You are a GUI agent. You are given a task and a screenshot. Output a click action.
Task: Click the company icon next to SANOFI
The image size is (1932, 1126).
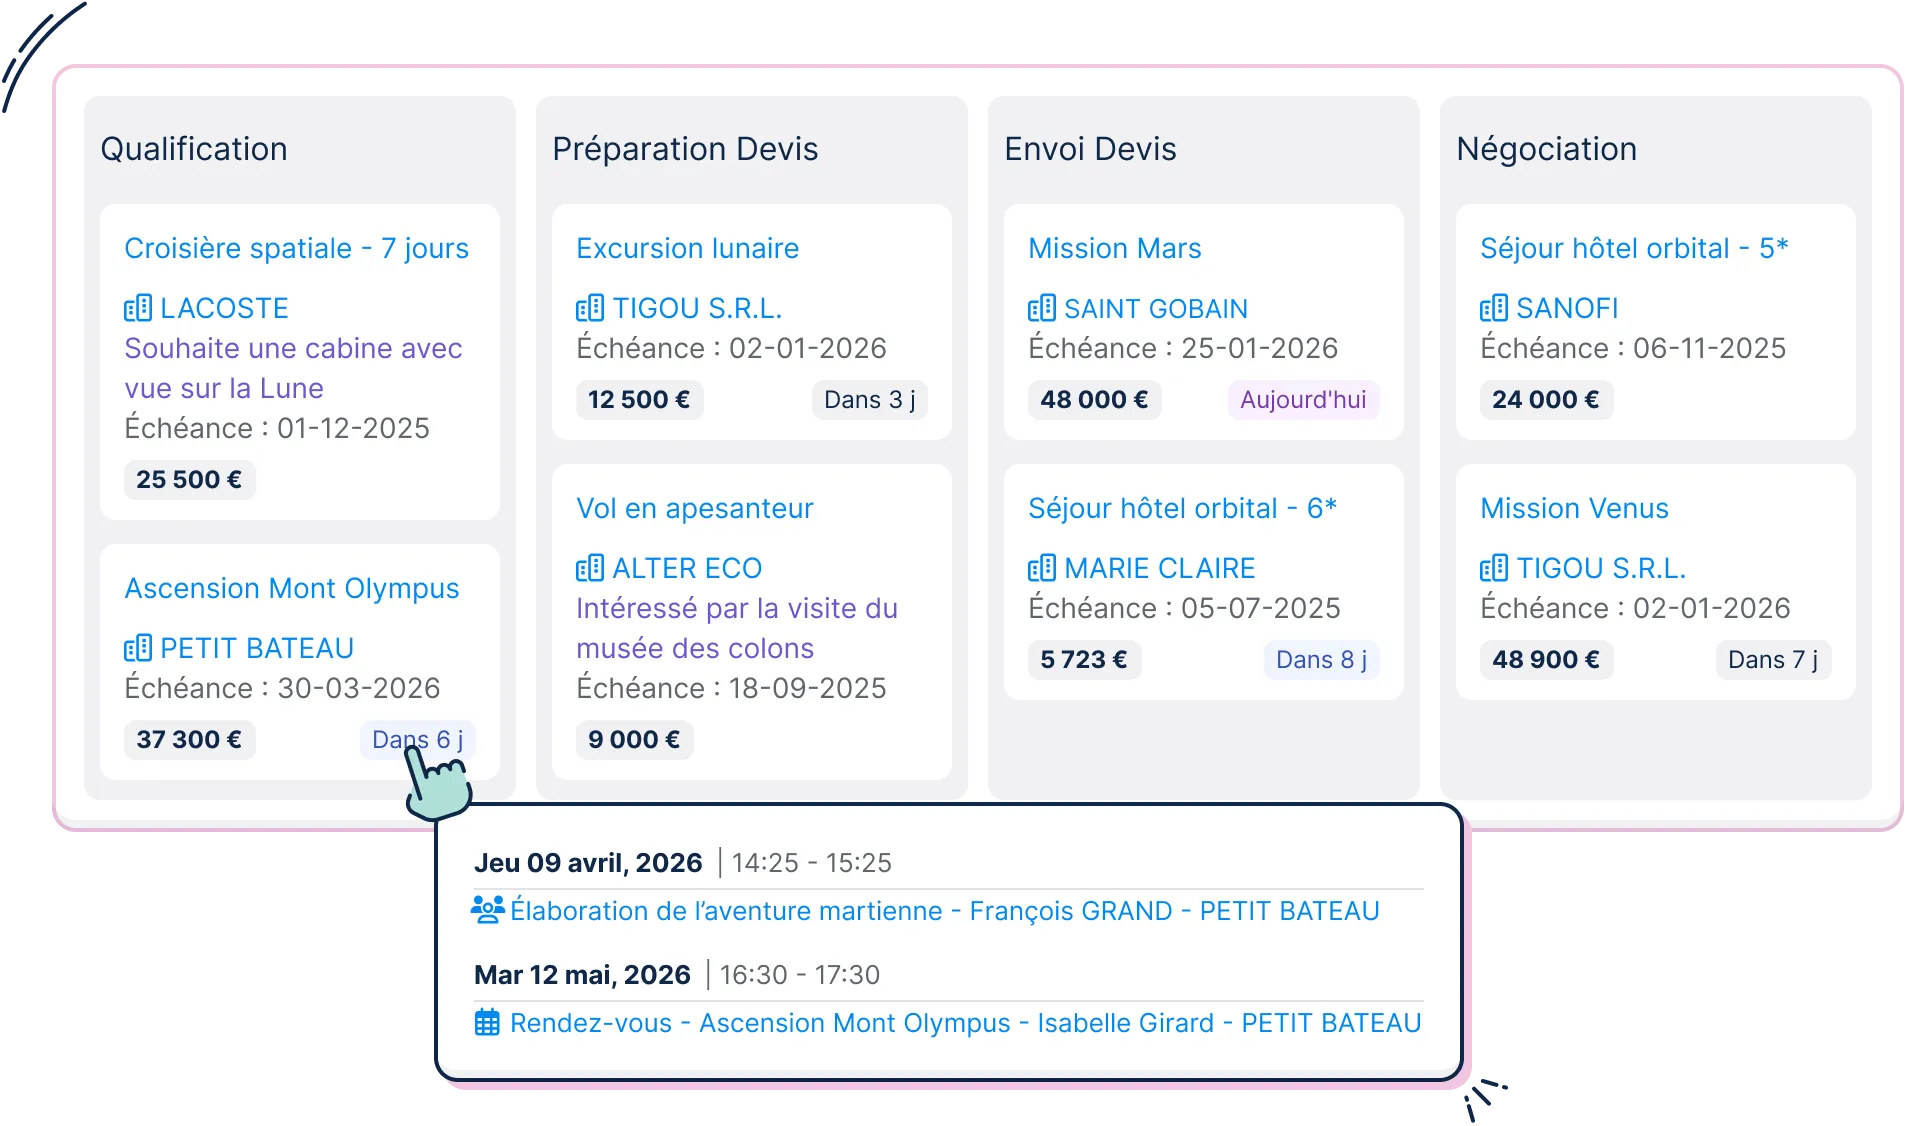pyautogui.click(x=1494, y=308)
